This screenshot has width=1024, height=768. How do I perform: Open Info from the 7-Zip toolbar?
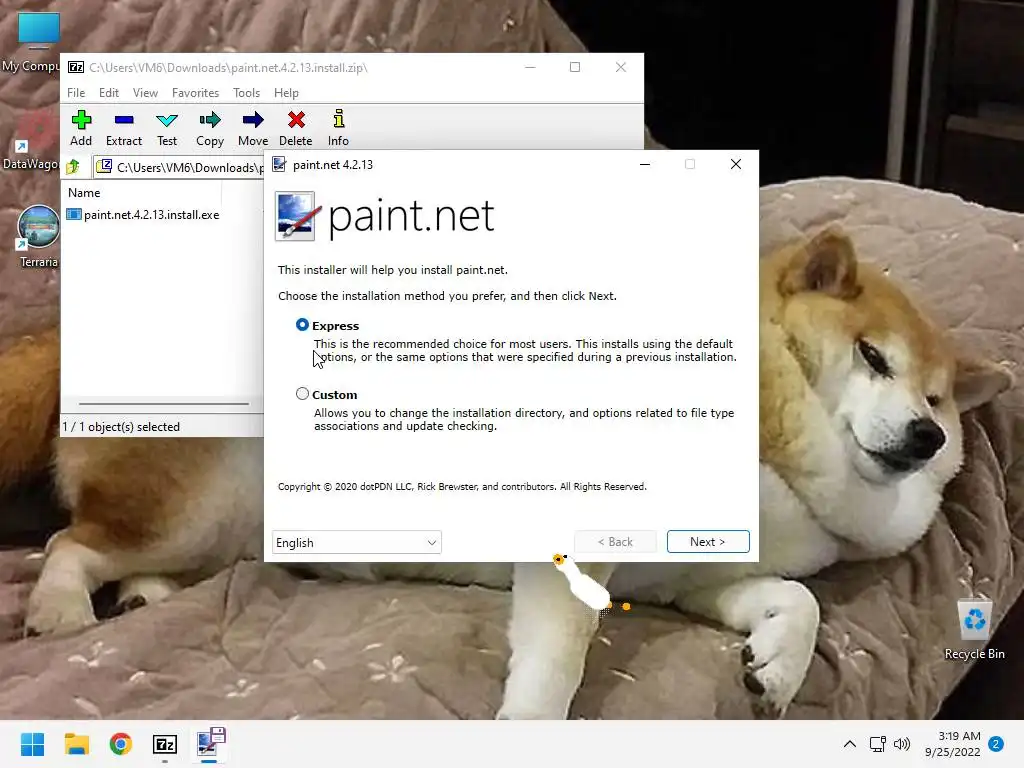pyautogui.click(x=338, y=119)
